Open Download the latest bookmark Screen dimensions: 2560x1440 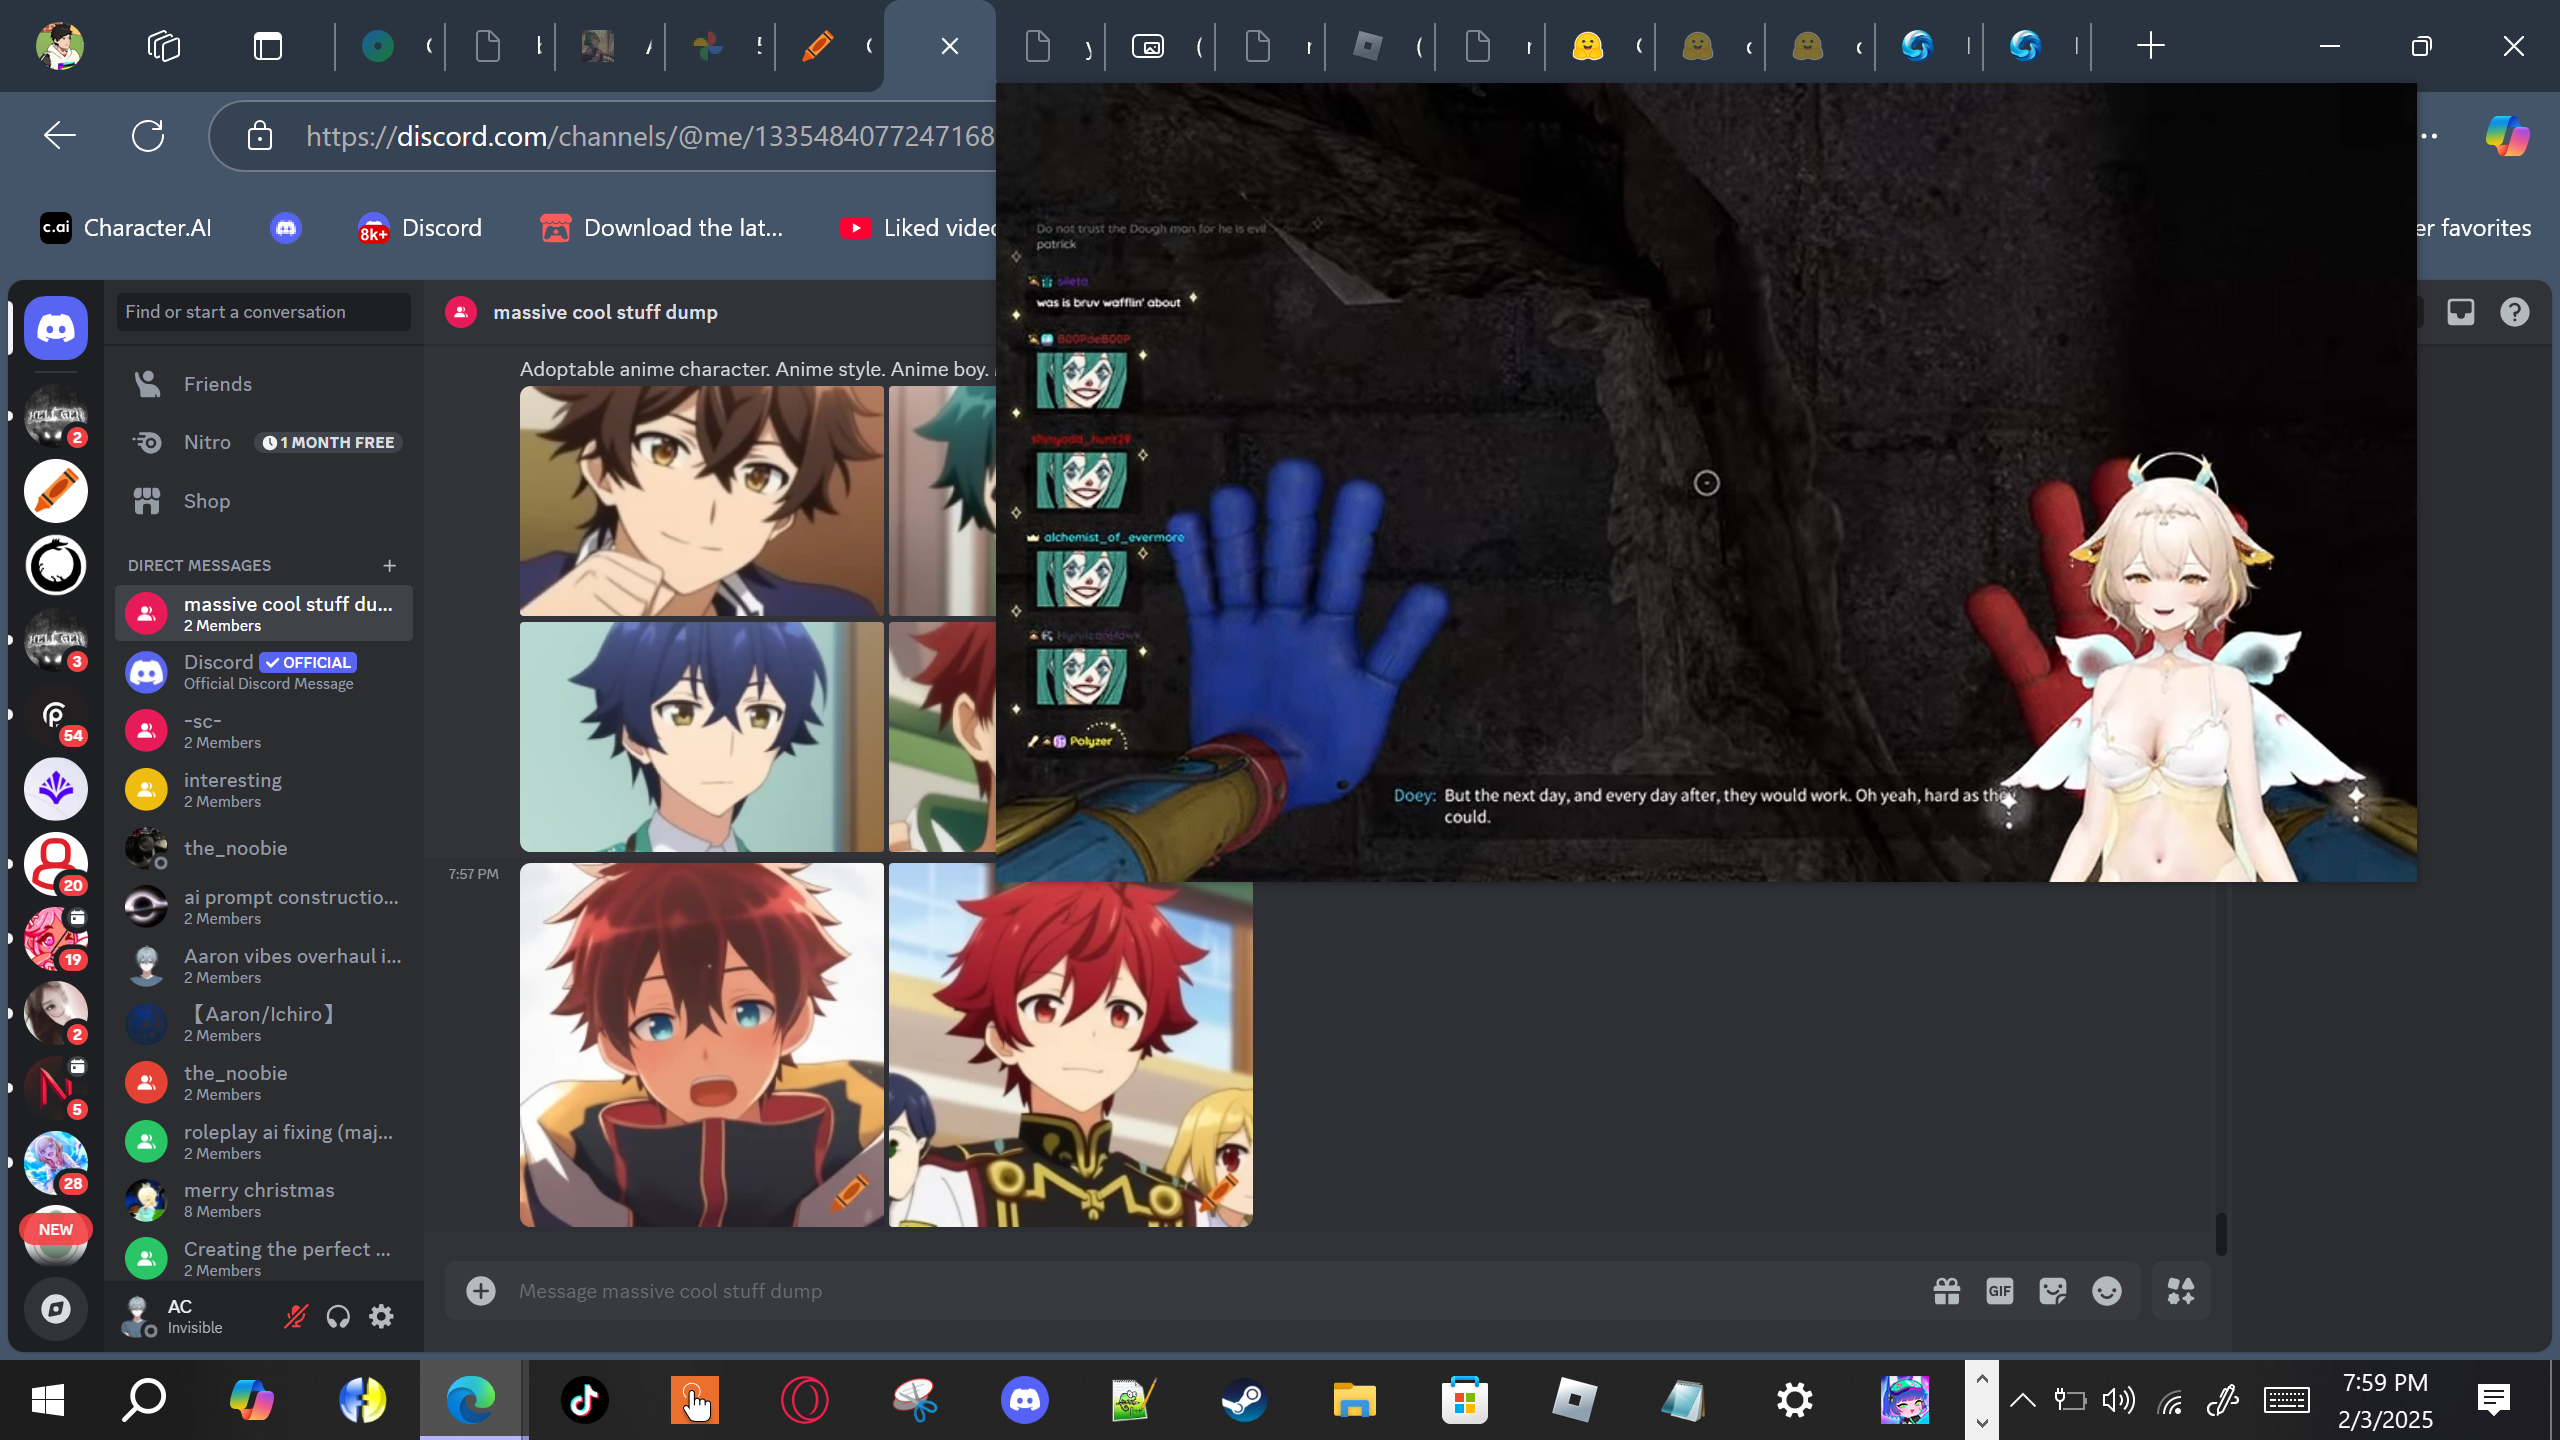662,228
